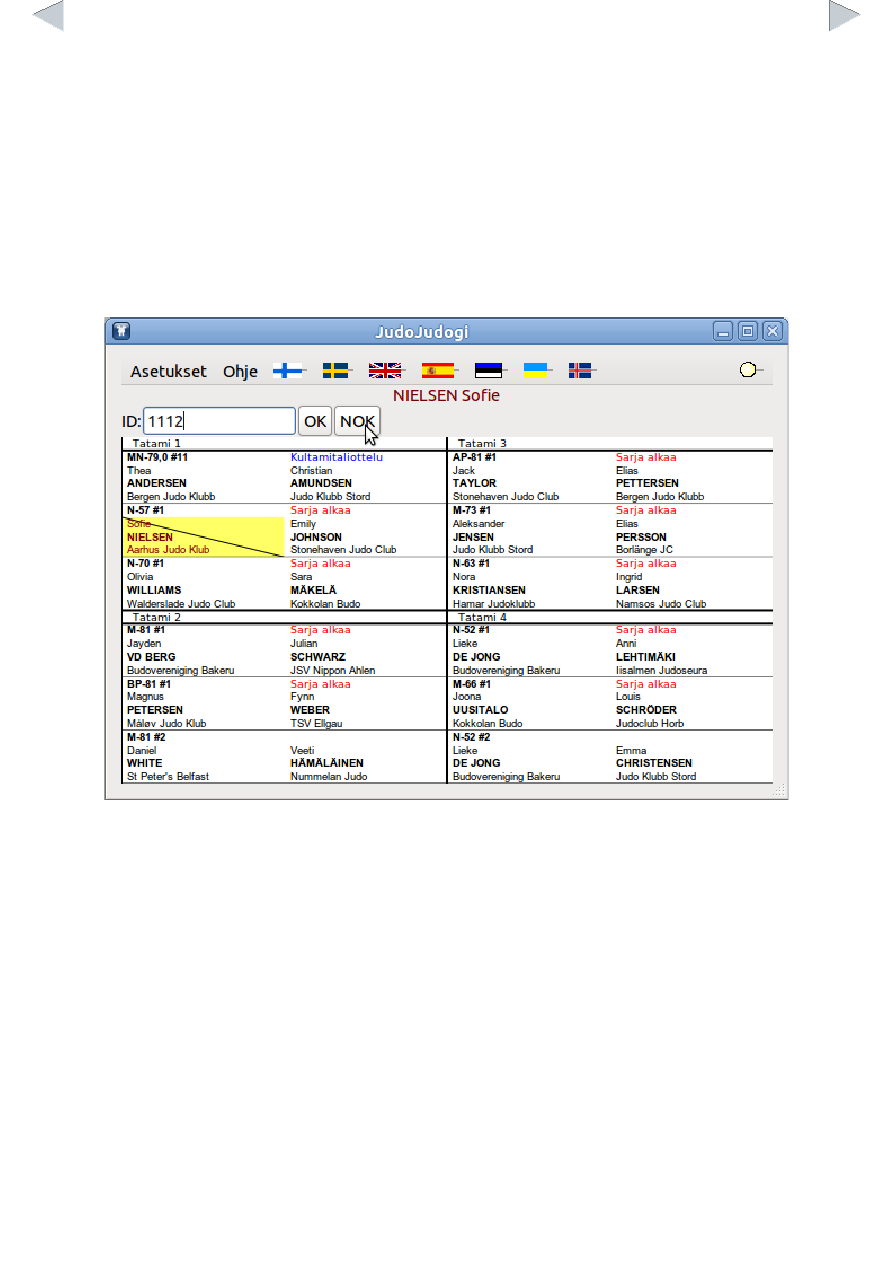Select competitor WEBER
The width and height of the screenshot is (893, 1263).
tap(310, 710)
